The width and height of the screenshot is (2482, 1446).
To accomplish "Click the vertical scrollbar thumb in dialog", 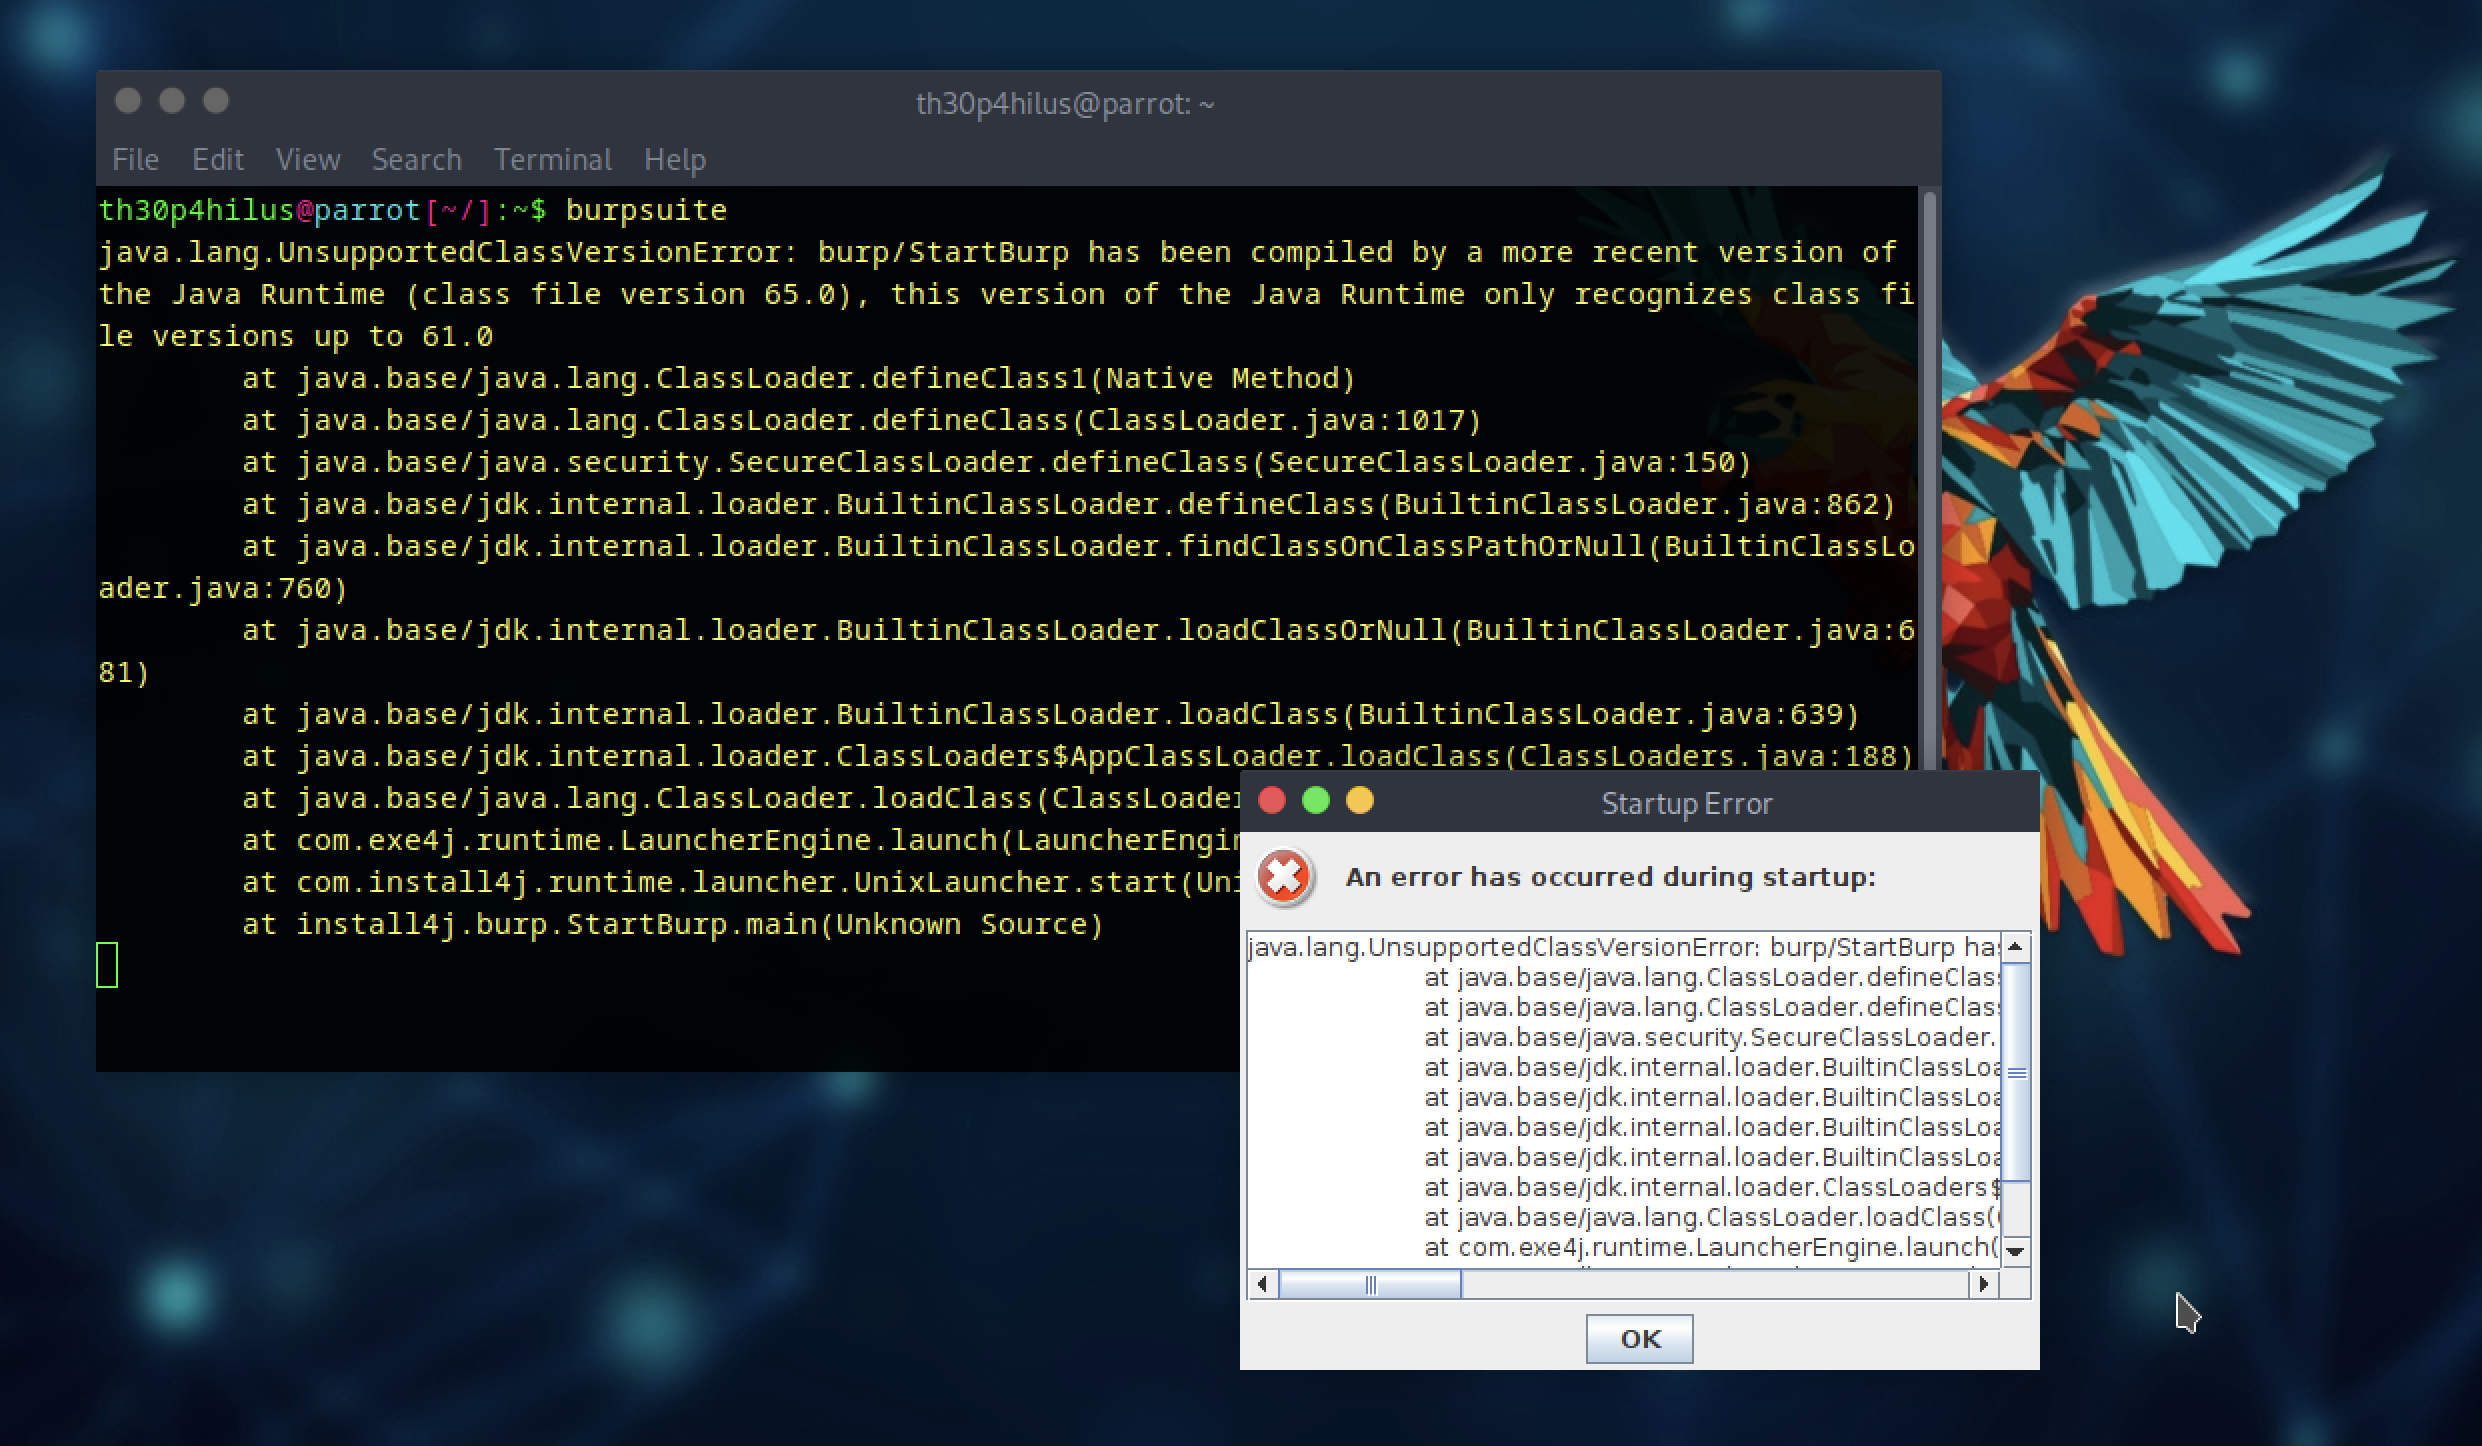I will tap(2016, 1073).
